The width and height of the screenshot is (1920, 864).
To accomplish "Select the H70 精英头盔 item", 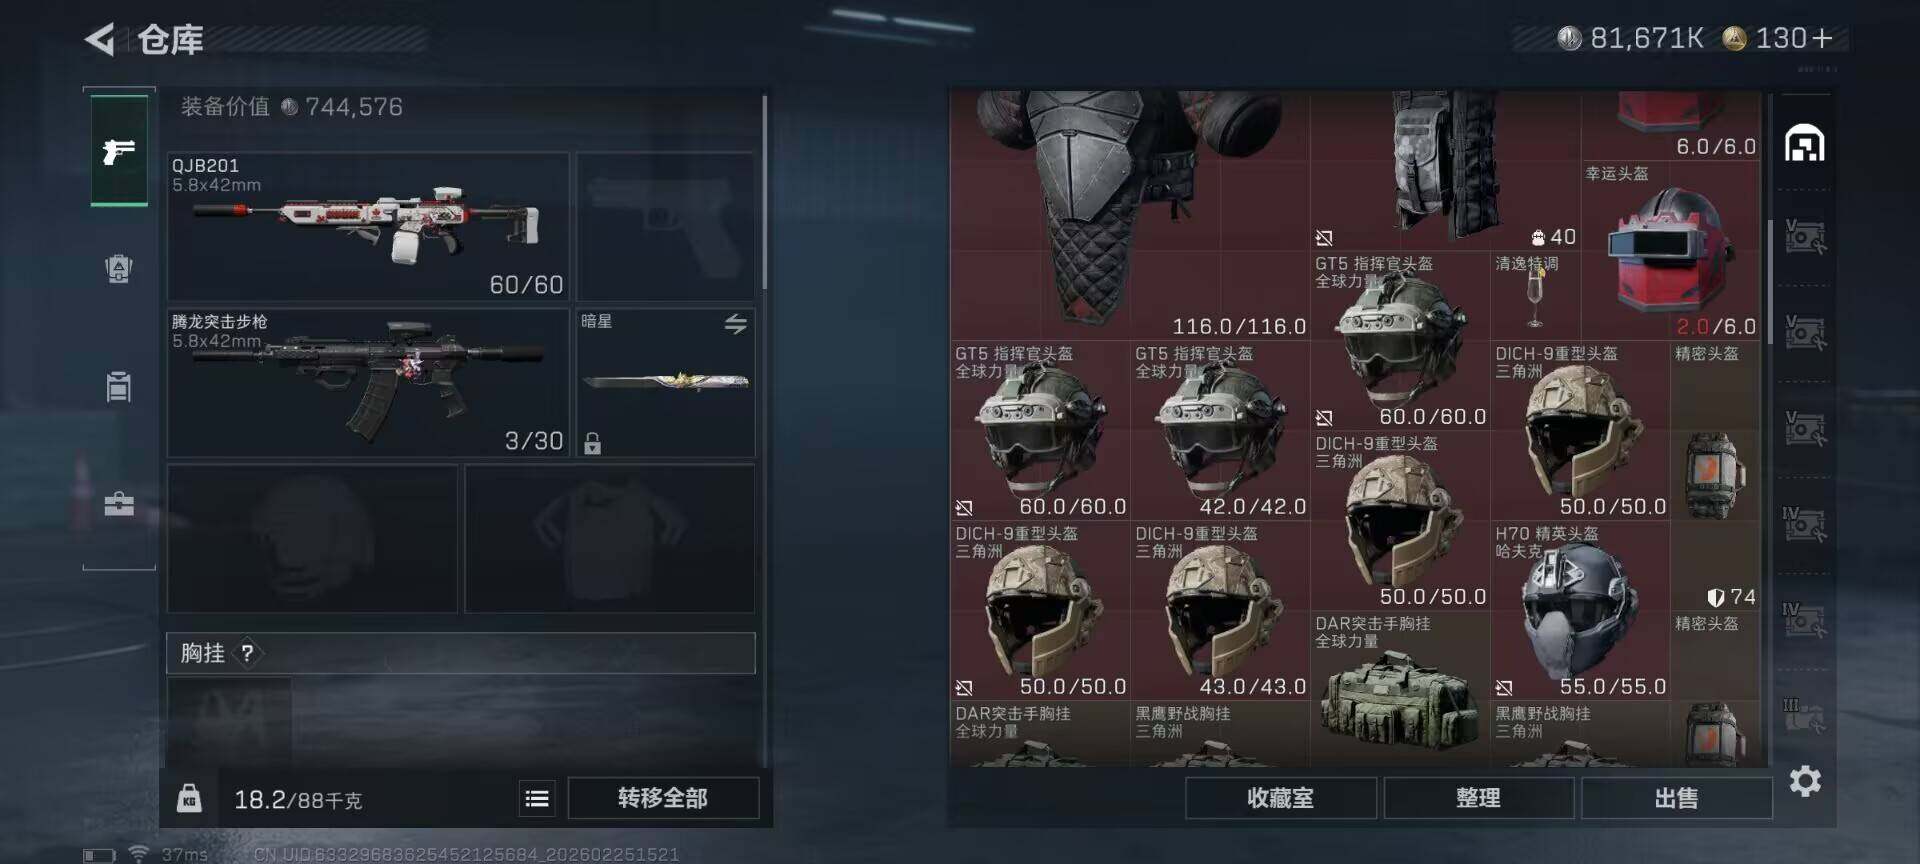I will [1580, 610].
